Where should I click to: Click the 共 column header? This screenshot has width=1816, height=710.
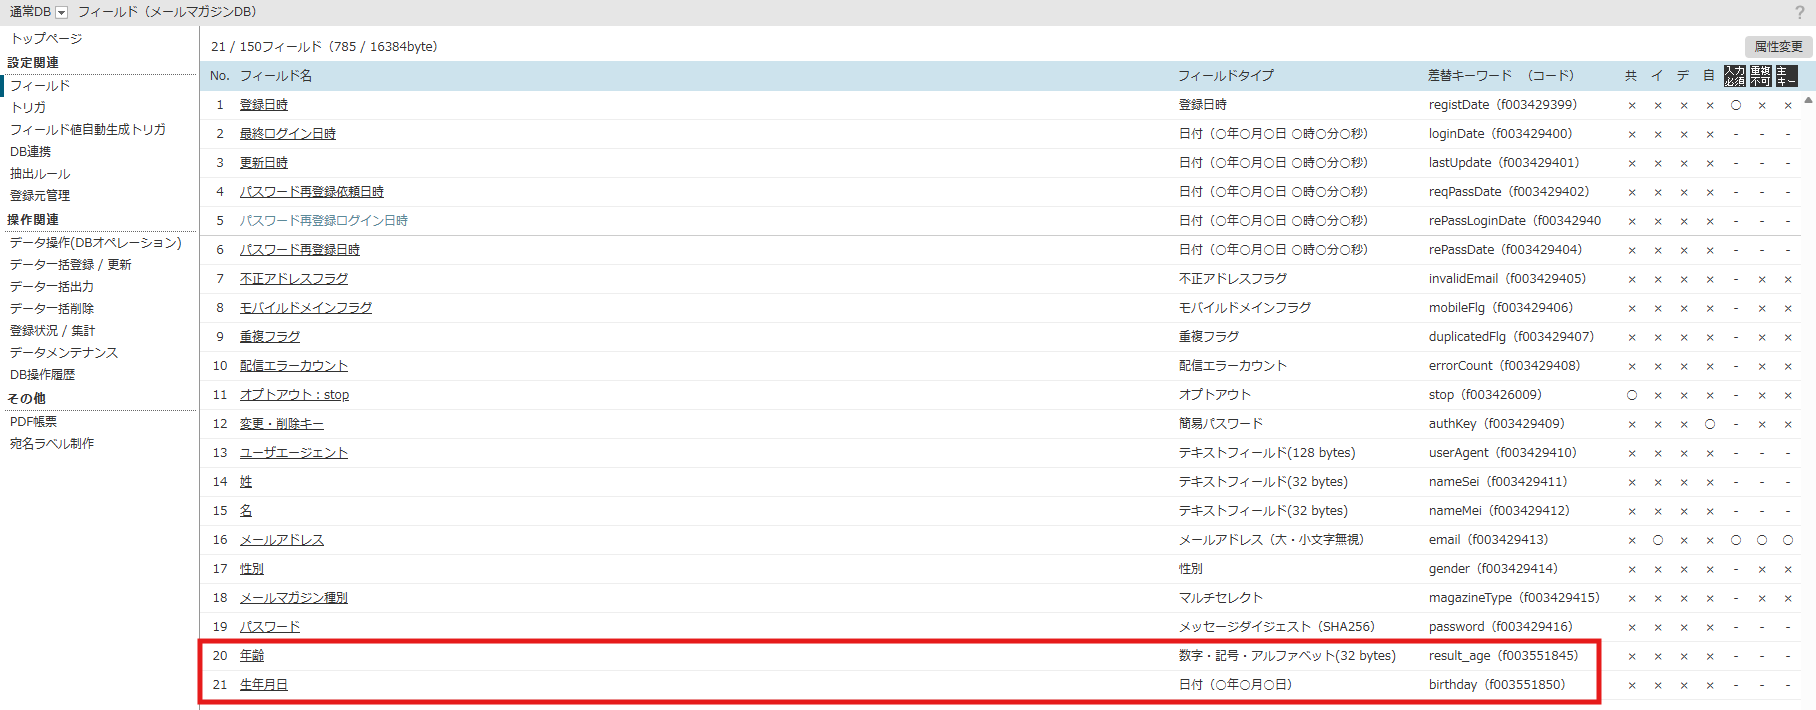tap(1631, 76)
